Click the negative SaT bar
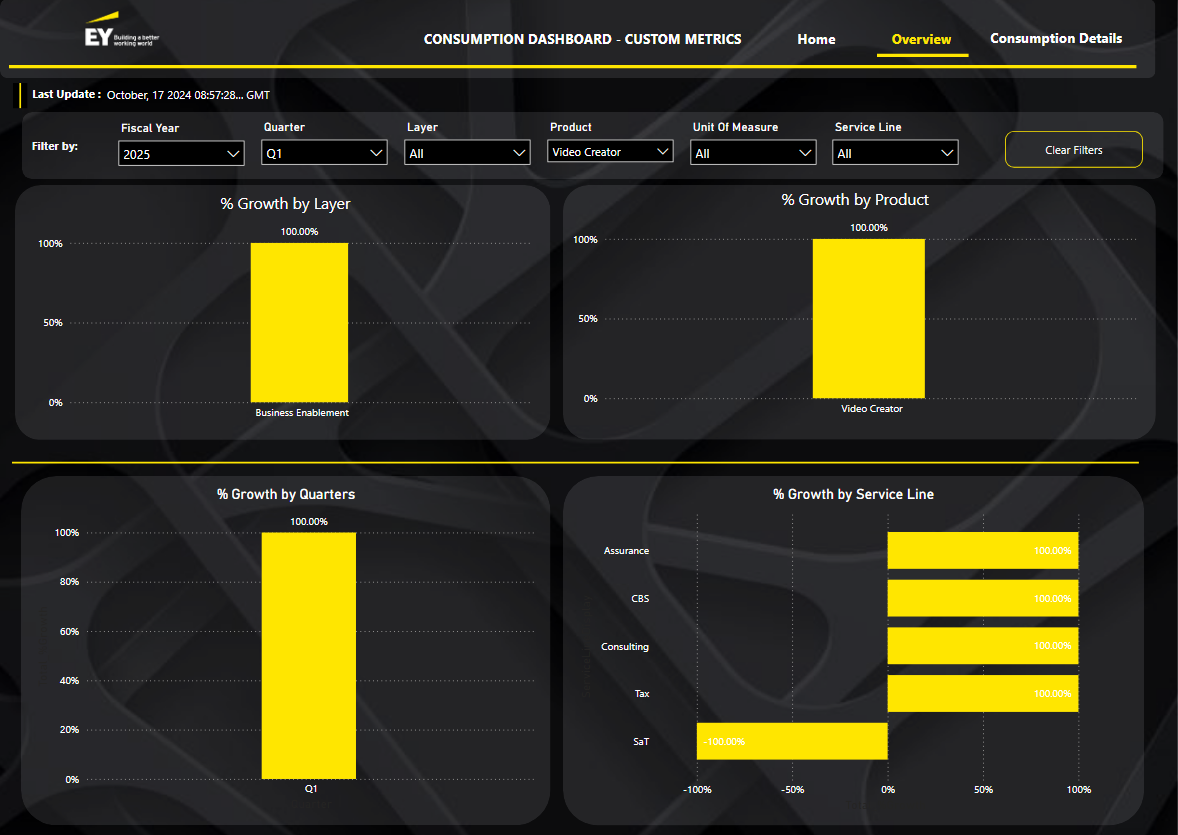Screen dimensions: 1178x835 point(792,741)
